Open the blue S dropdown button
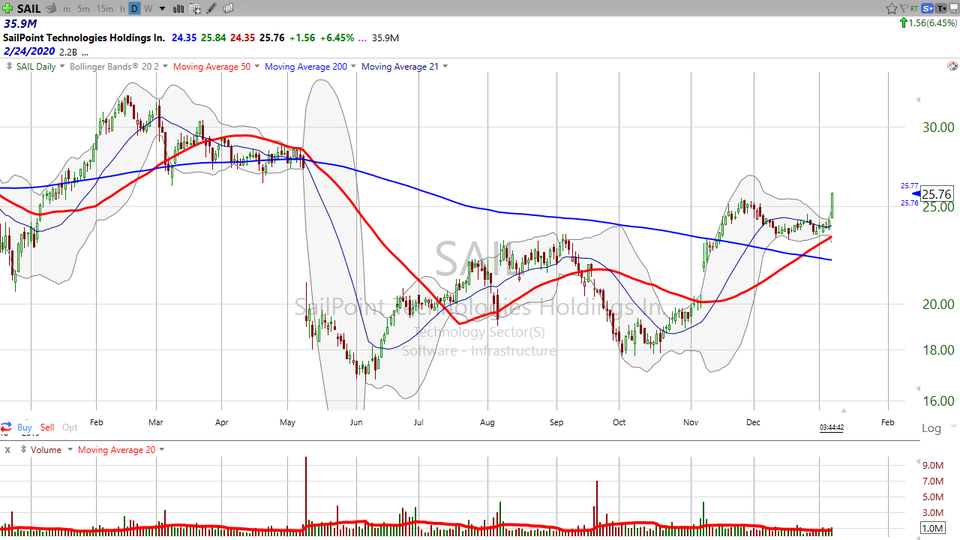Screen dimensions: 960x540 (x=928, y=8)
